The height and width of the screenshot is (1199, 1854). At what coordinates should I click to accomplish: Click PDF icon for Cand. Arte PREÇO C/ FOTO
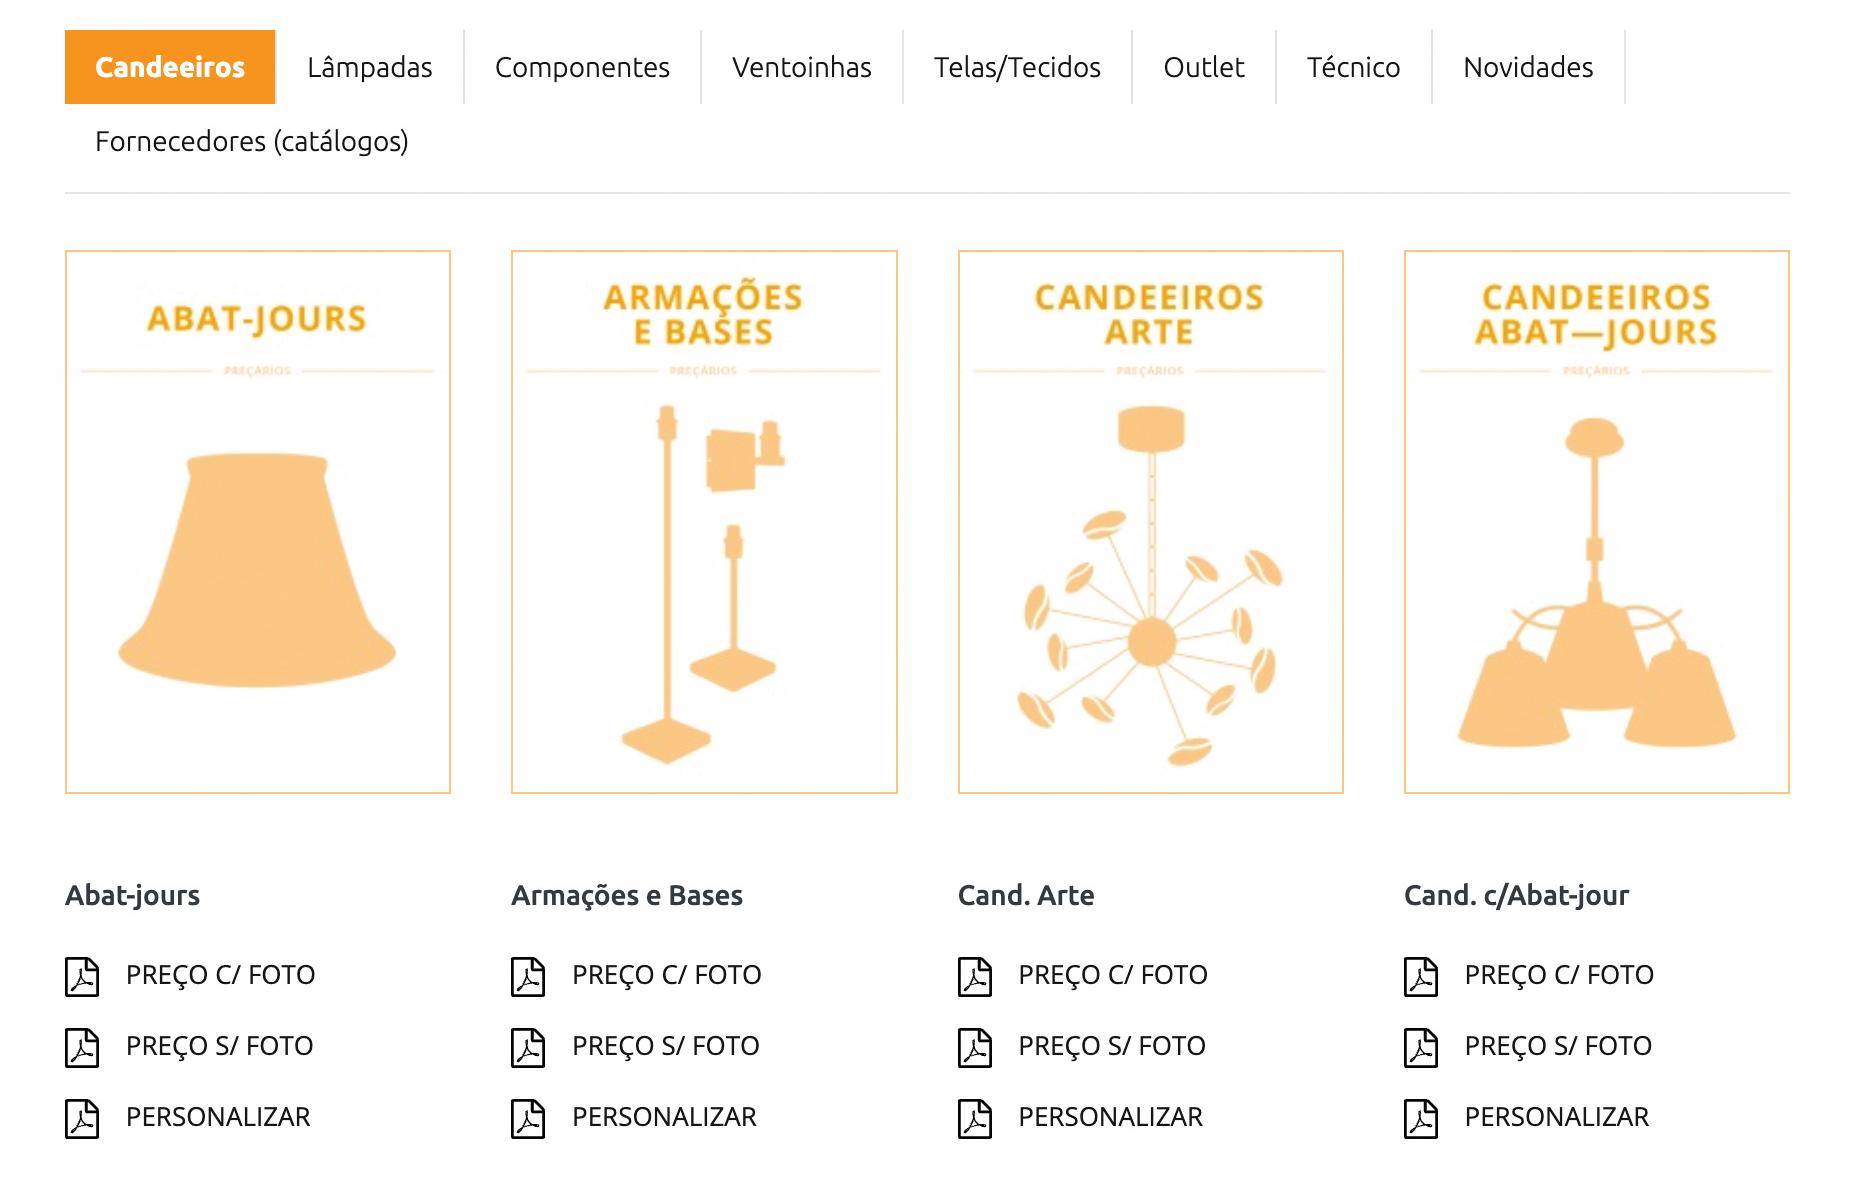975,976
